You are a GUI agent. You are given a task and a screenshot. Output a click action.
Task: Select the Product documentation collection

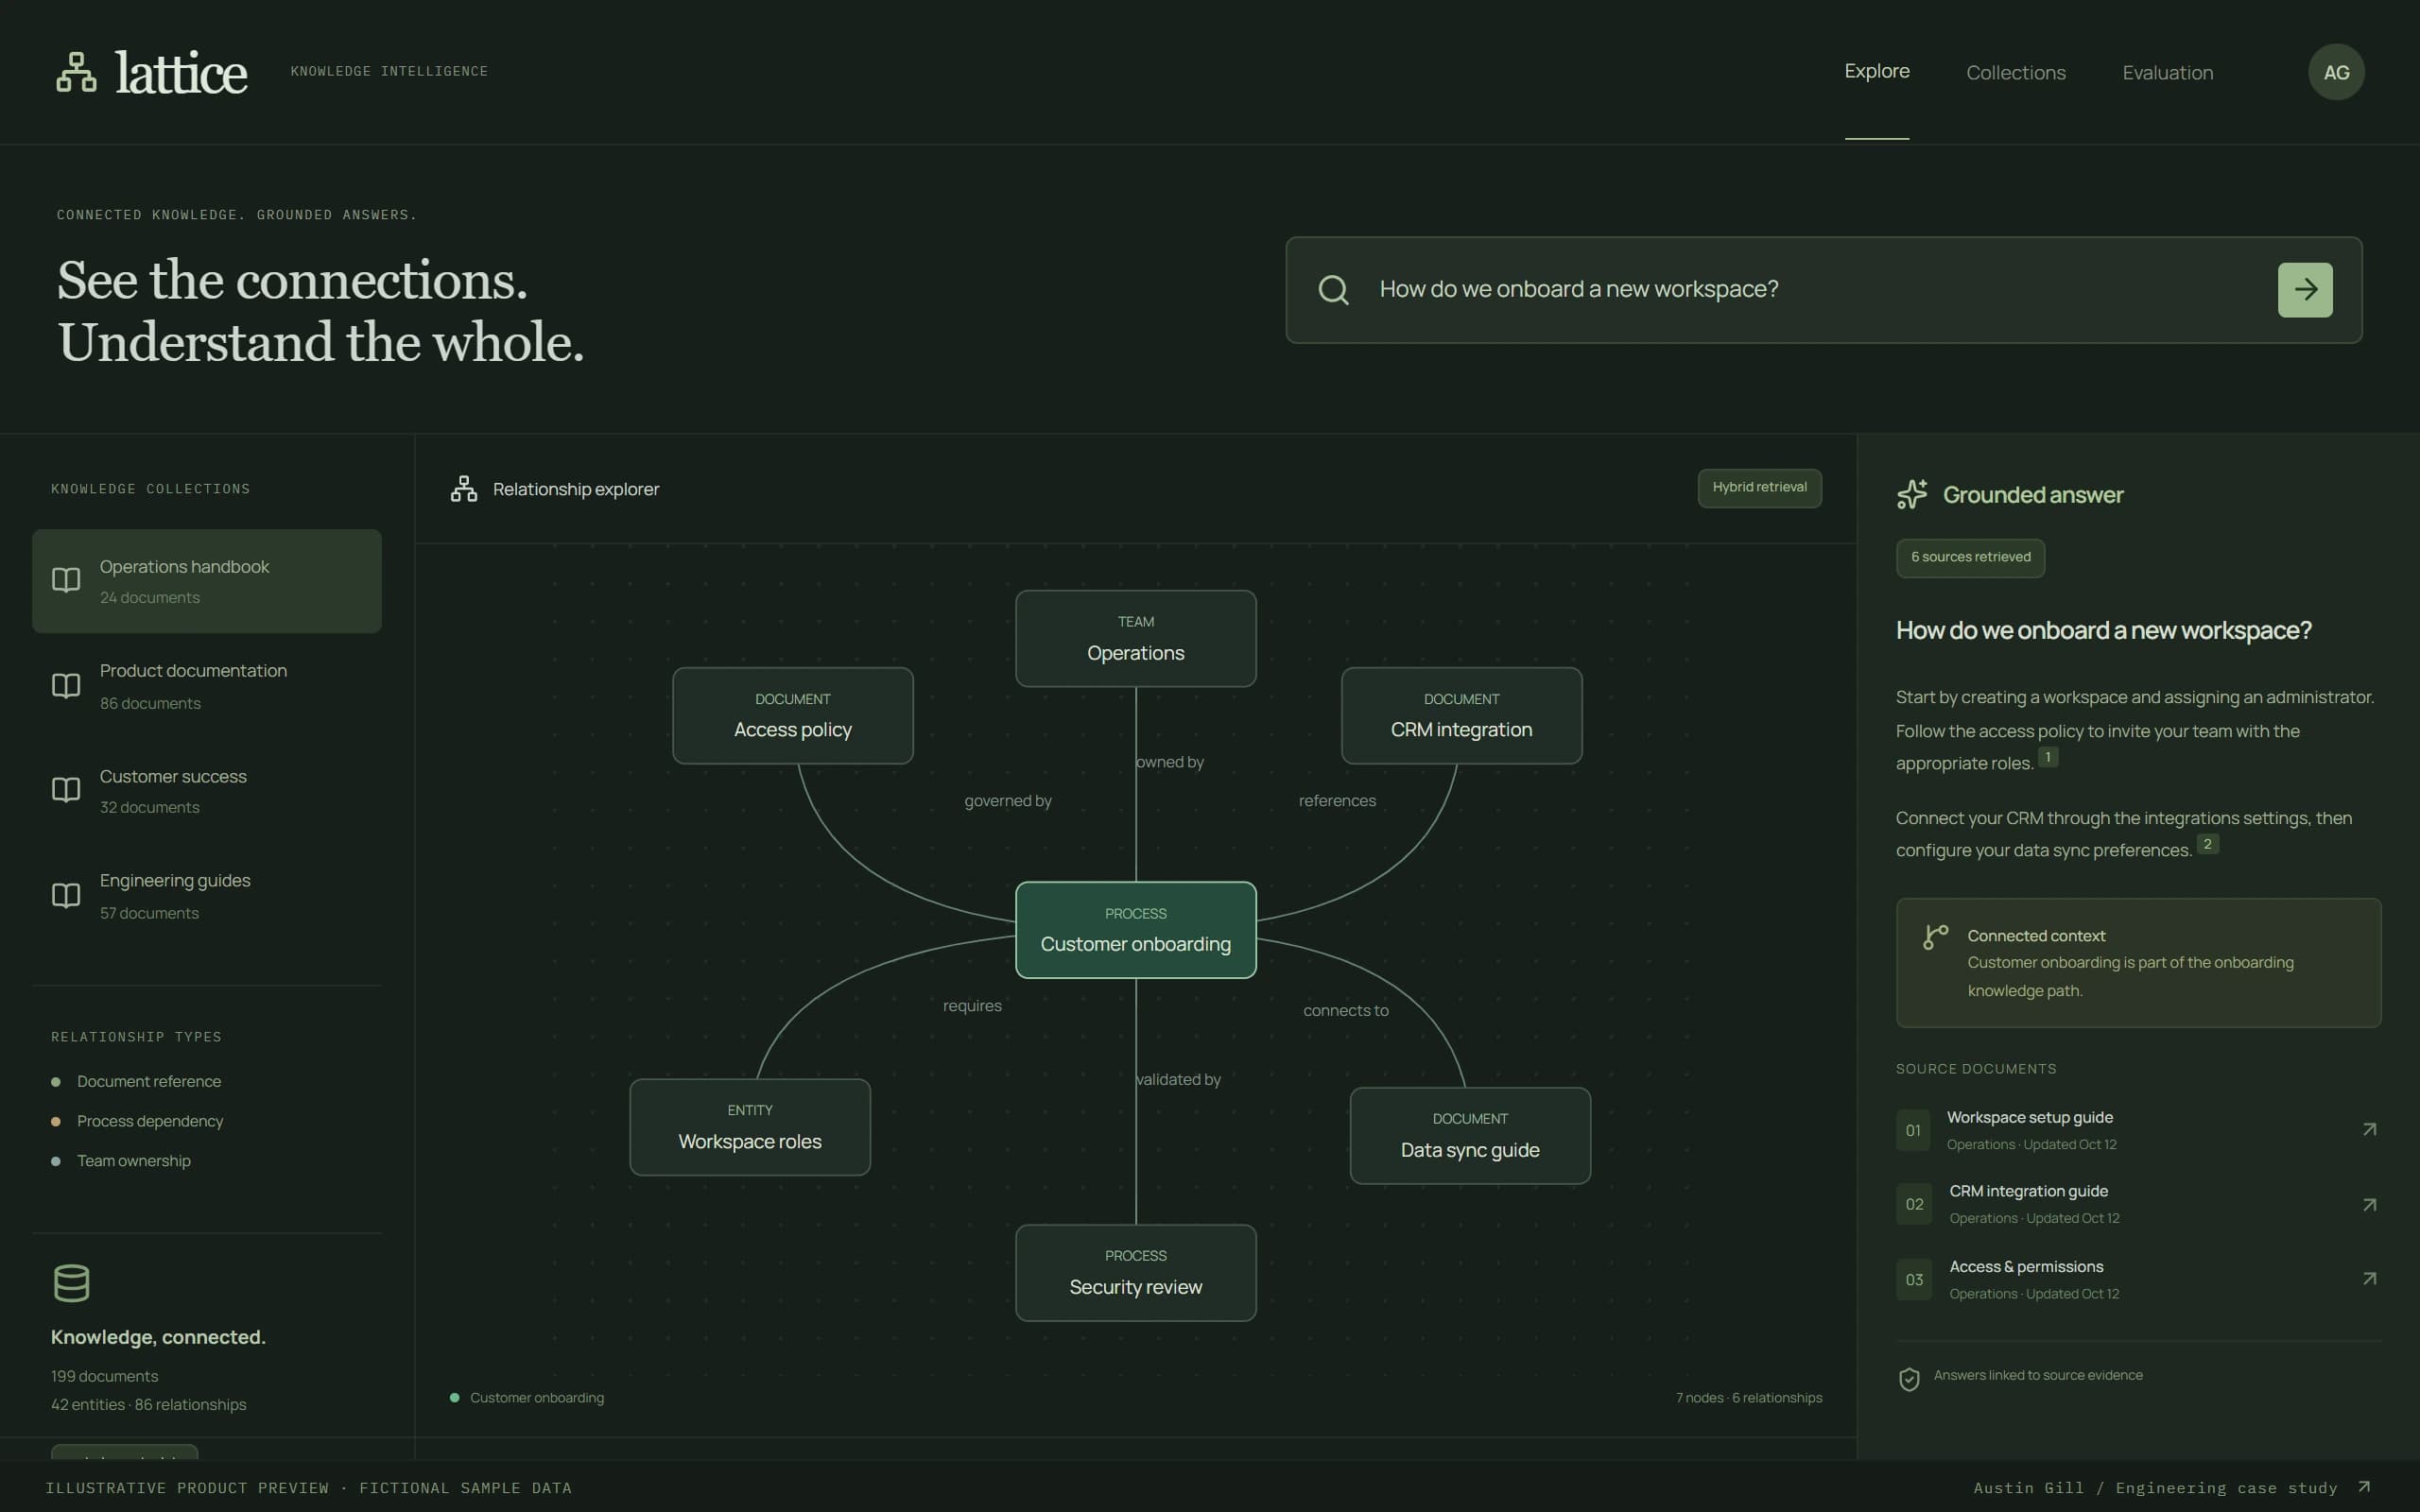point(207,686)
